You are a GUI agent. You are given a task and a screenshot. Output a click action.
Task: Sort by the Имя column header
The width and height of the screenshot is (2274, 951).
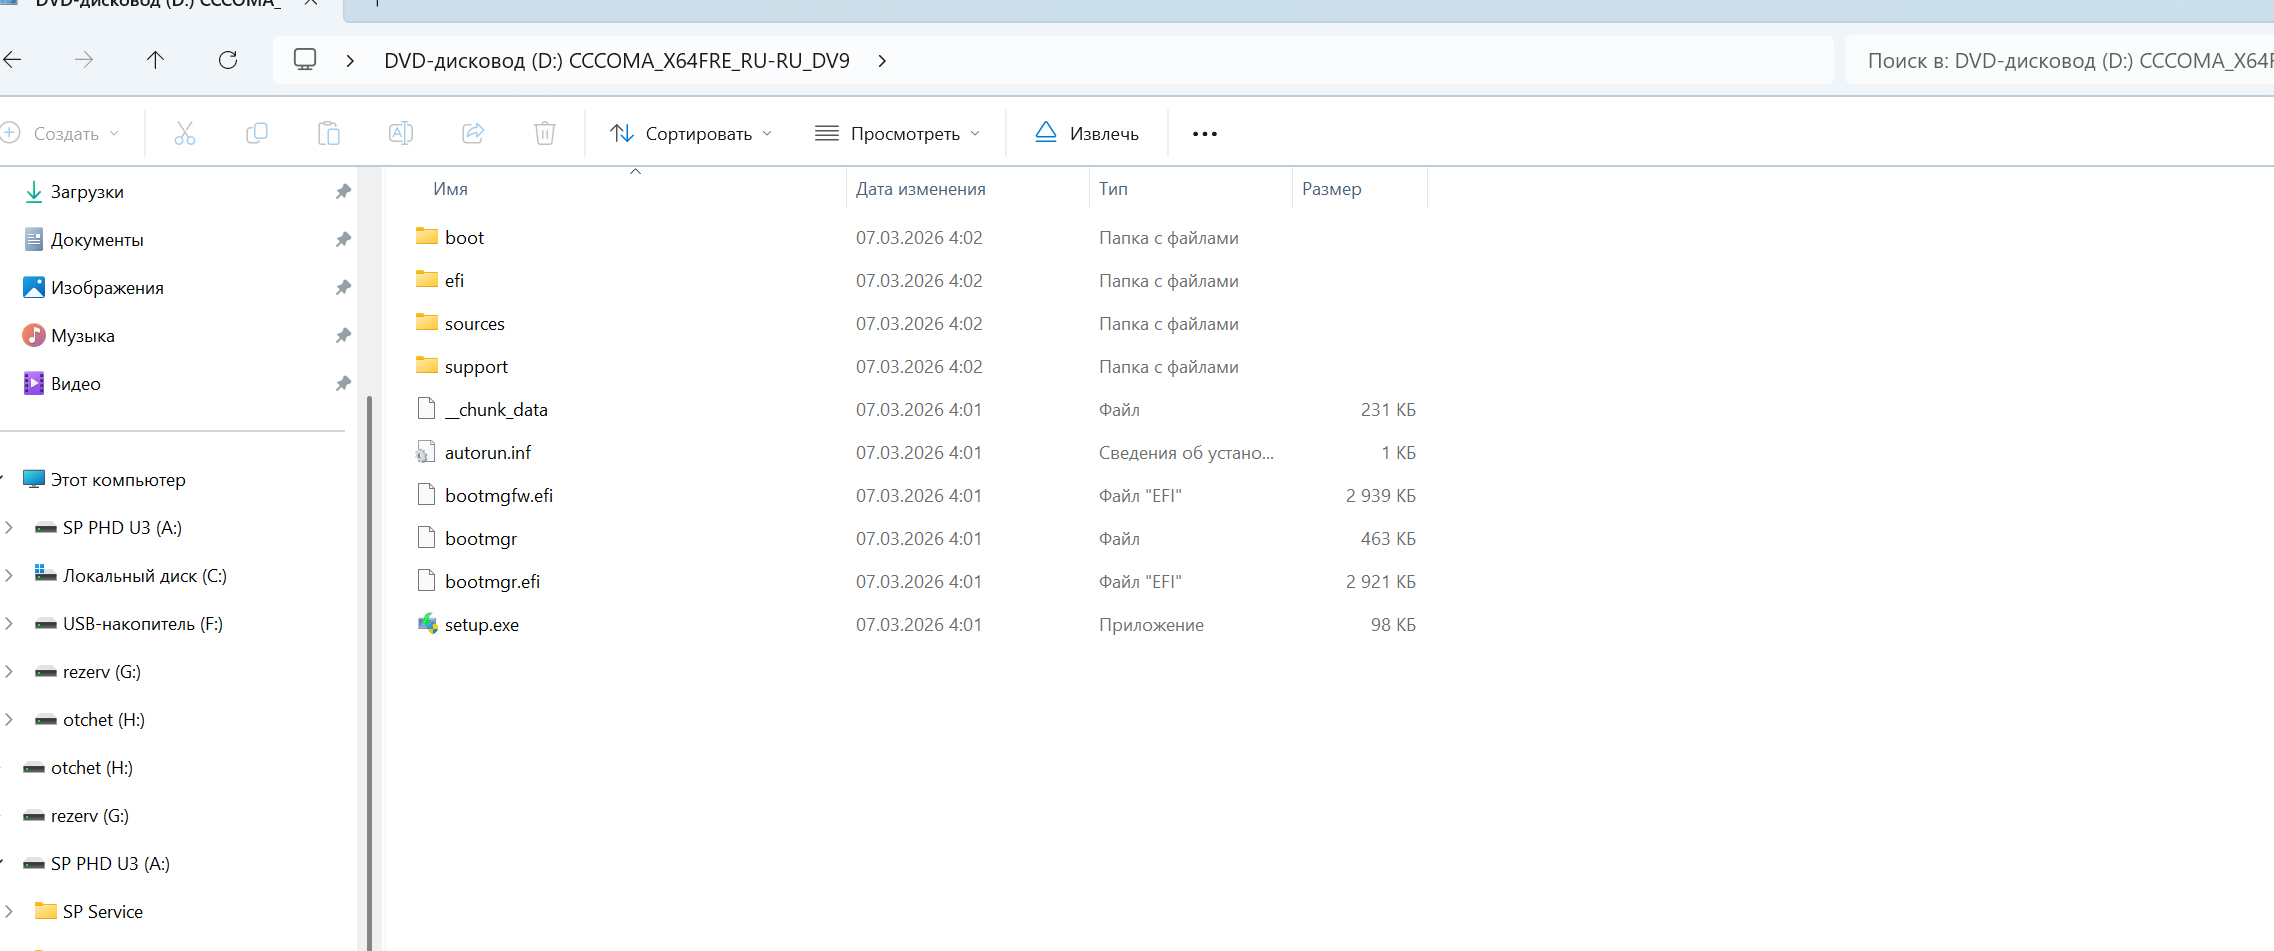coord(451,189)
